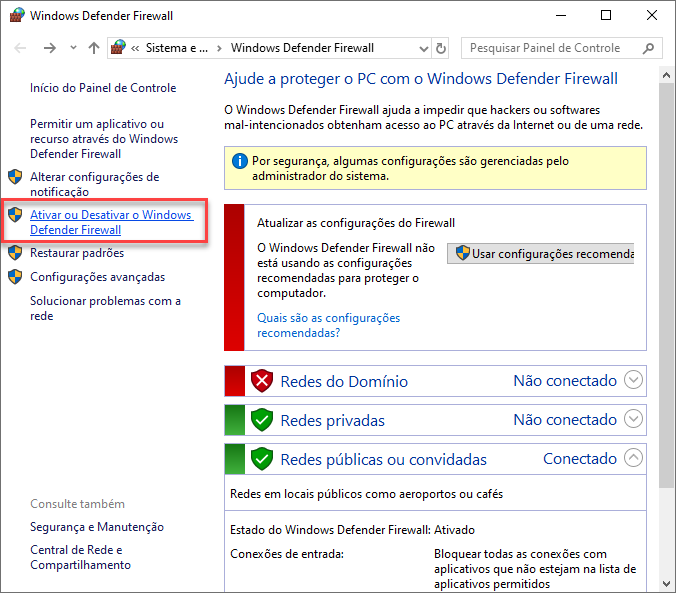
Task: Click the shield icon beside Restaurar padrões
Action: [15, 253]
